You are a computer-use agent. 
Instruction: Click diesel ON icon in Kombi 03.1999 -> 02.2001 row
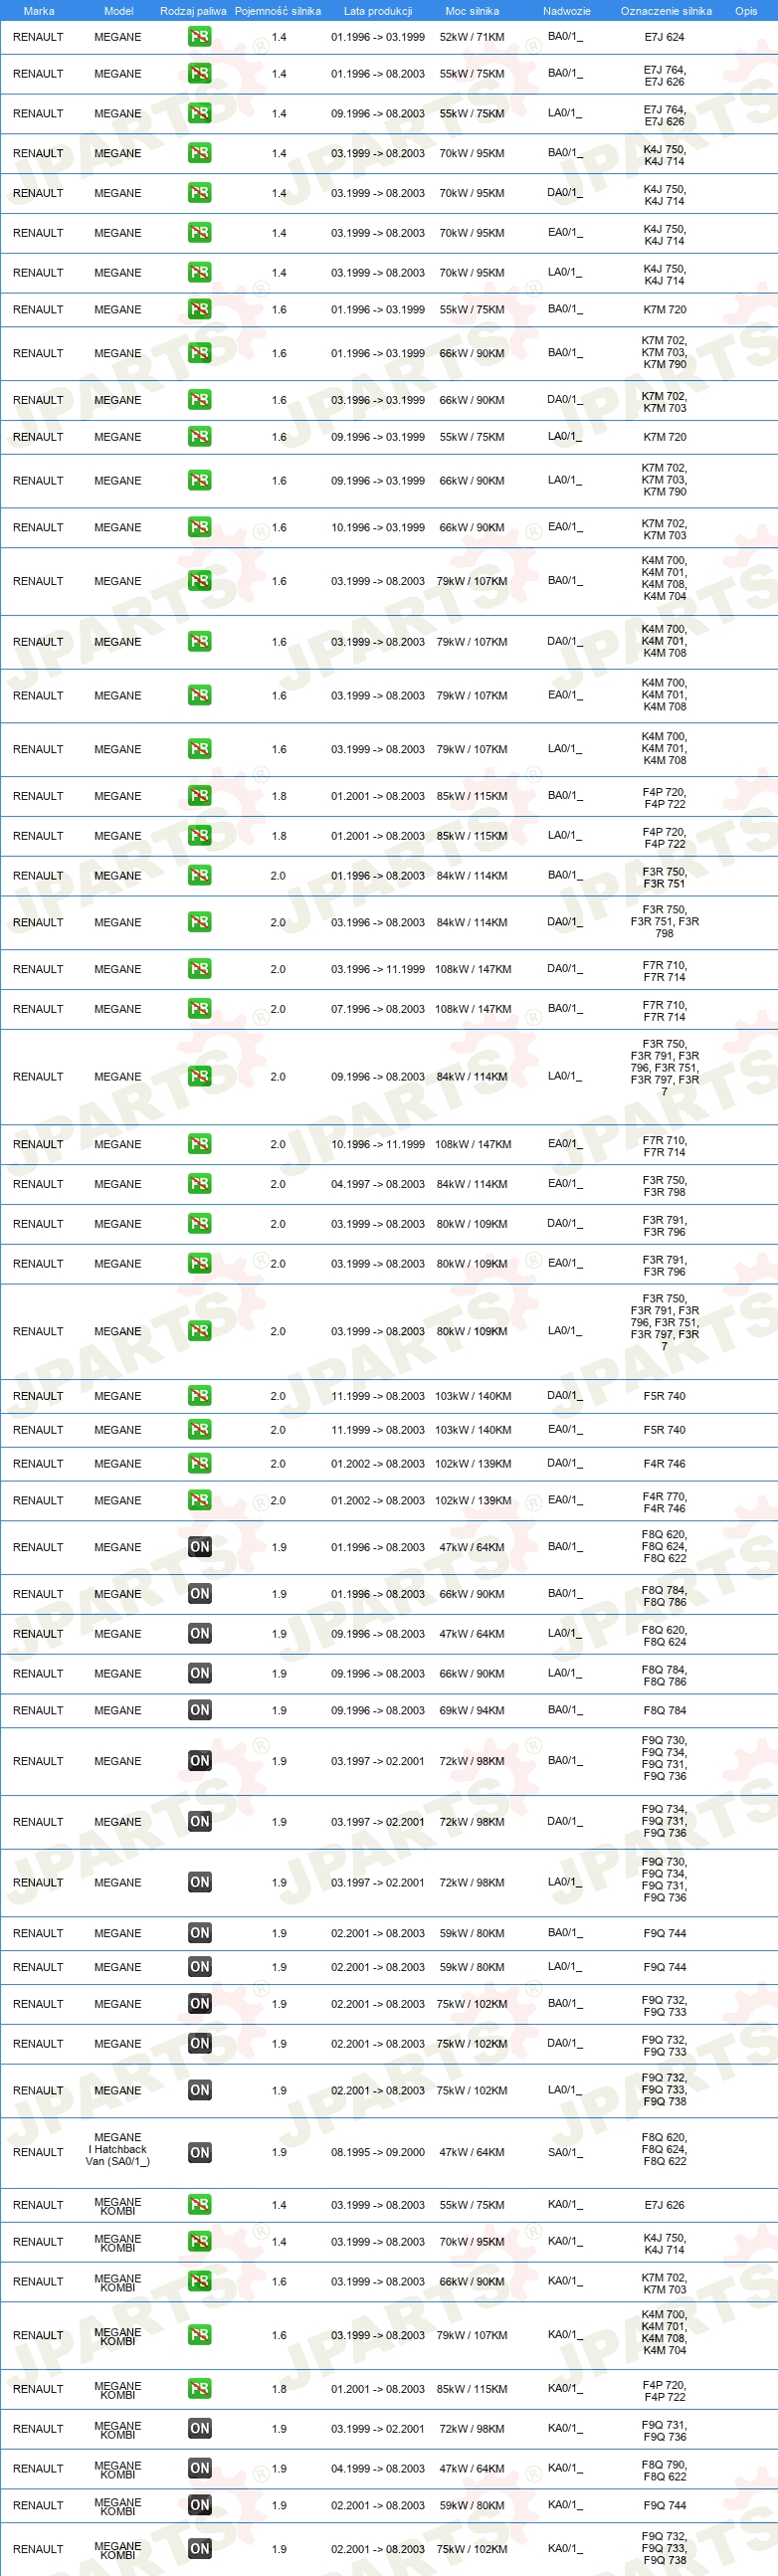[199, 2428]
